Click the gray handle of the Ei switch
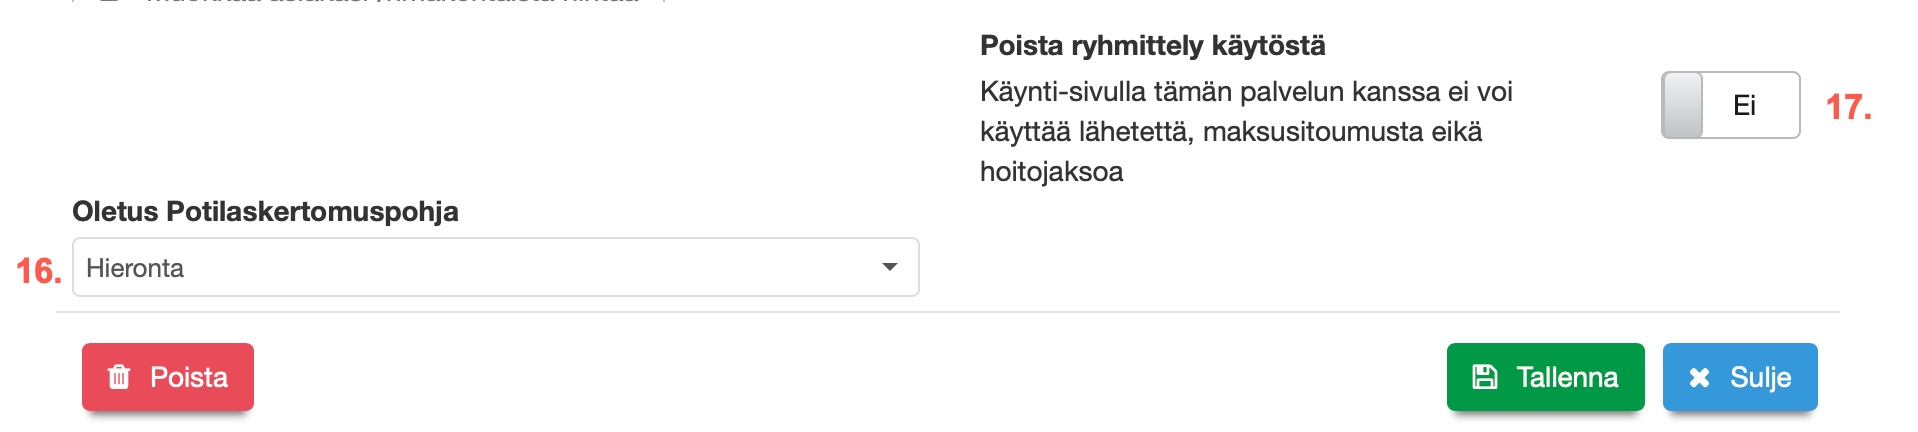This screenshot has width=1918, height=432. point(1683,105)
